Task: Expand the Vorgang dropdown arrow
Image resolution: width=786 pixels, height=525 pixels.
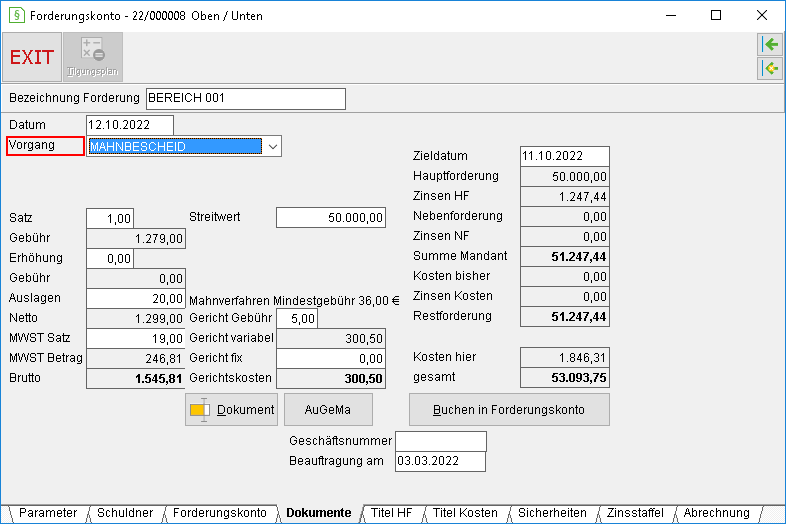Action: [x=272, y=146]
